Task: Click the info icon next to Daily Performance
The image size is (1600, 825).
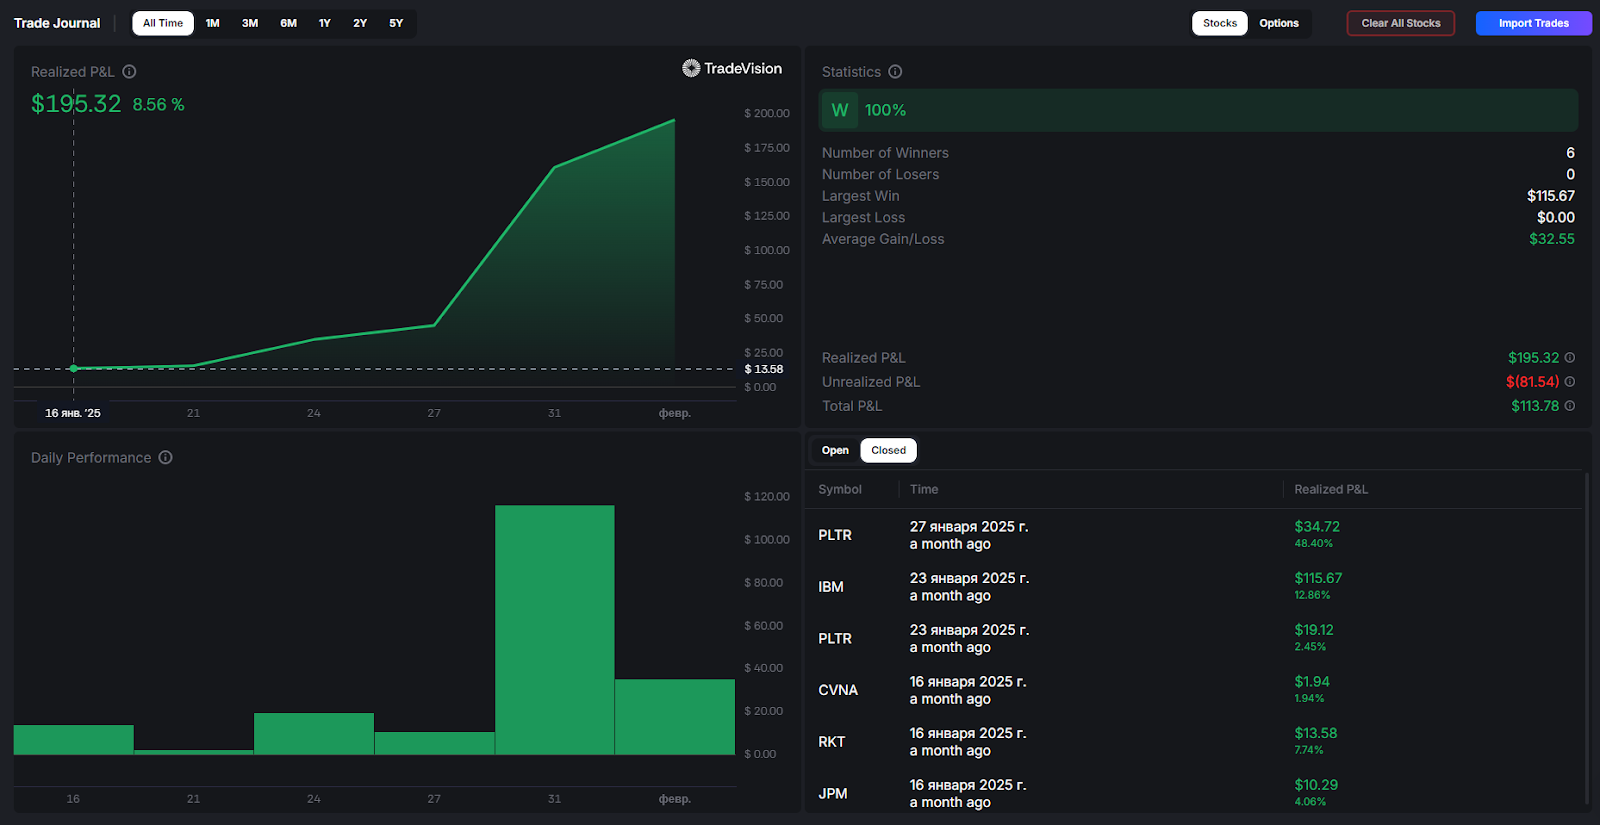Action: tap(166, 458)
